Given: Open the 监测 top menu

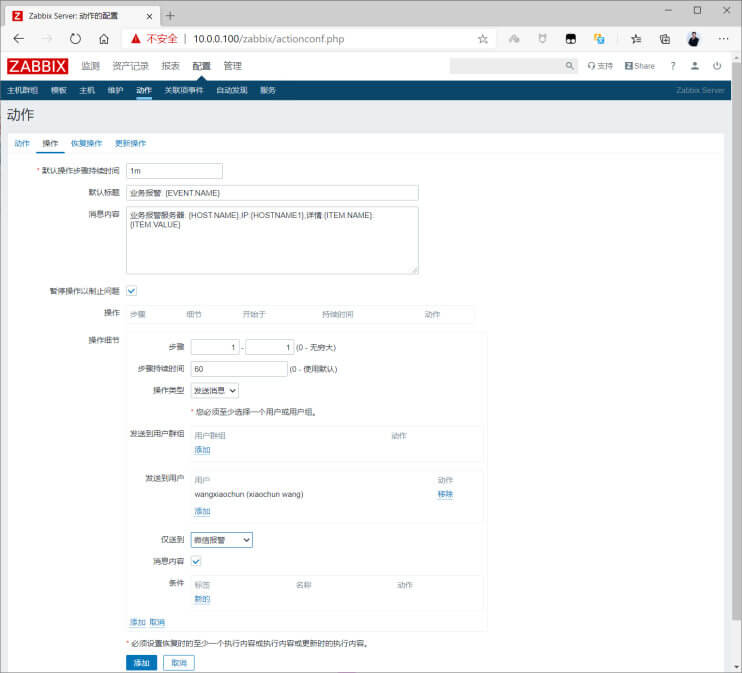Looking at the screenshot, I should click(x=90, y=66).
